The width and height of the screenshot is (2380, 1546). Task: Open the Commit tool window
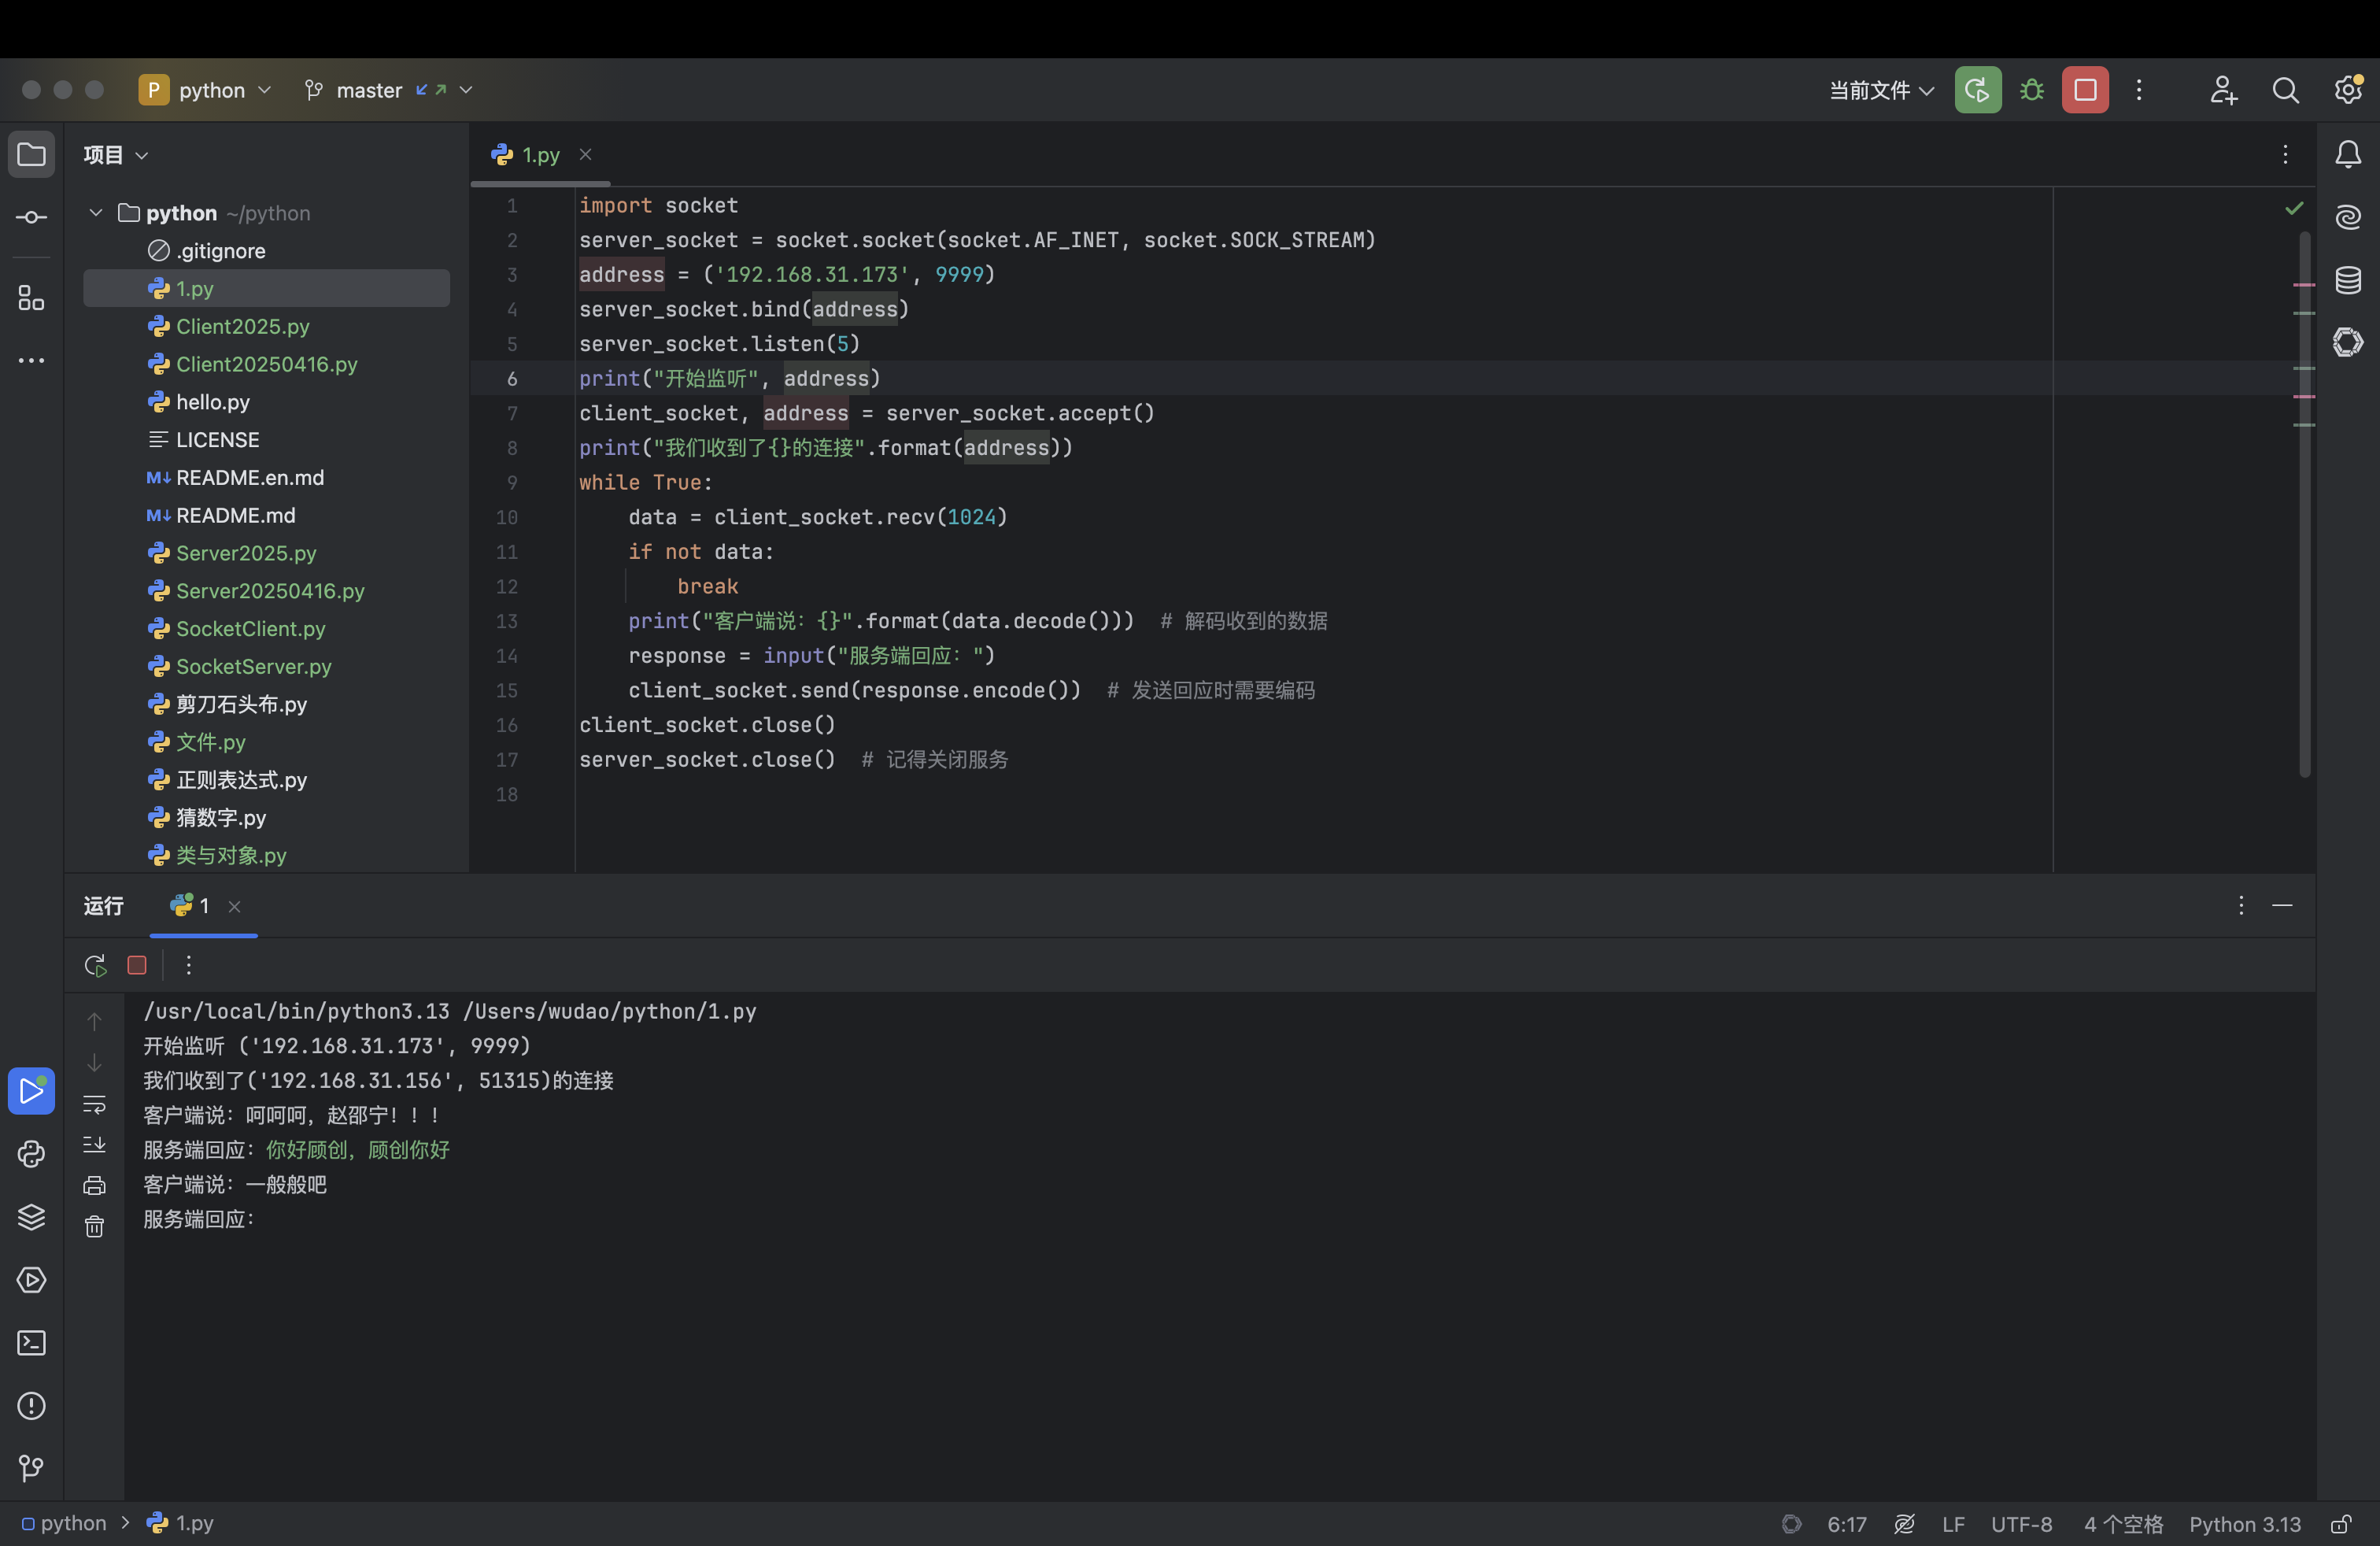click(31, 217)
